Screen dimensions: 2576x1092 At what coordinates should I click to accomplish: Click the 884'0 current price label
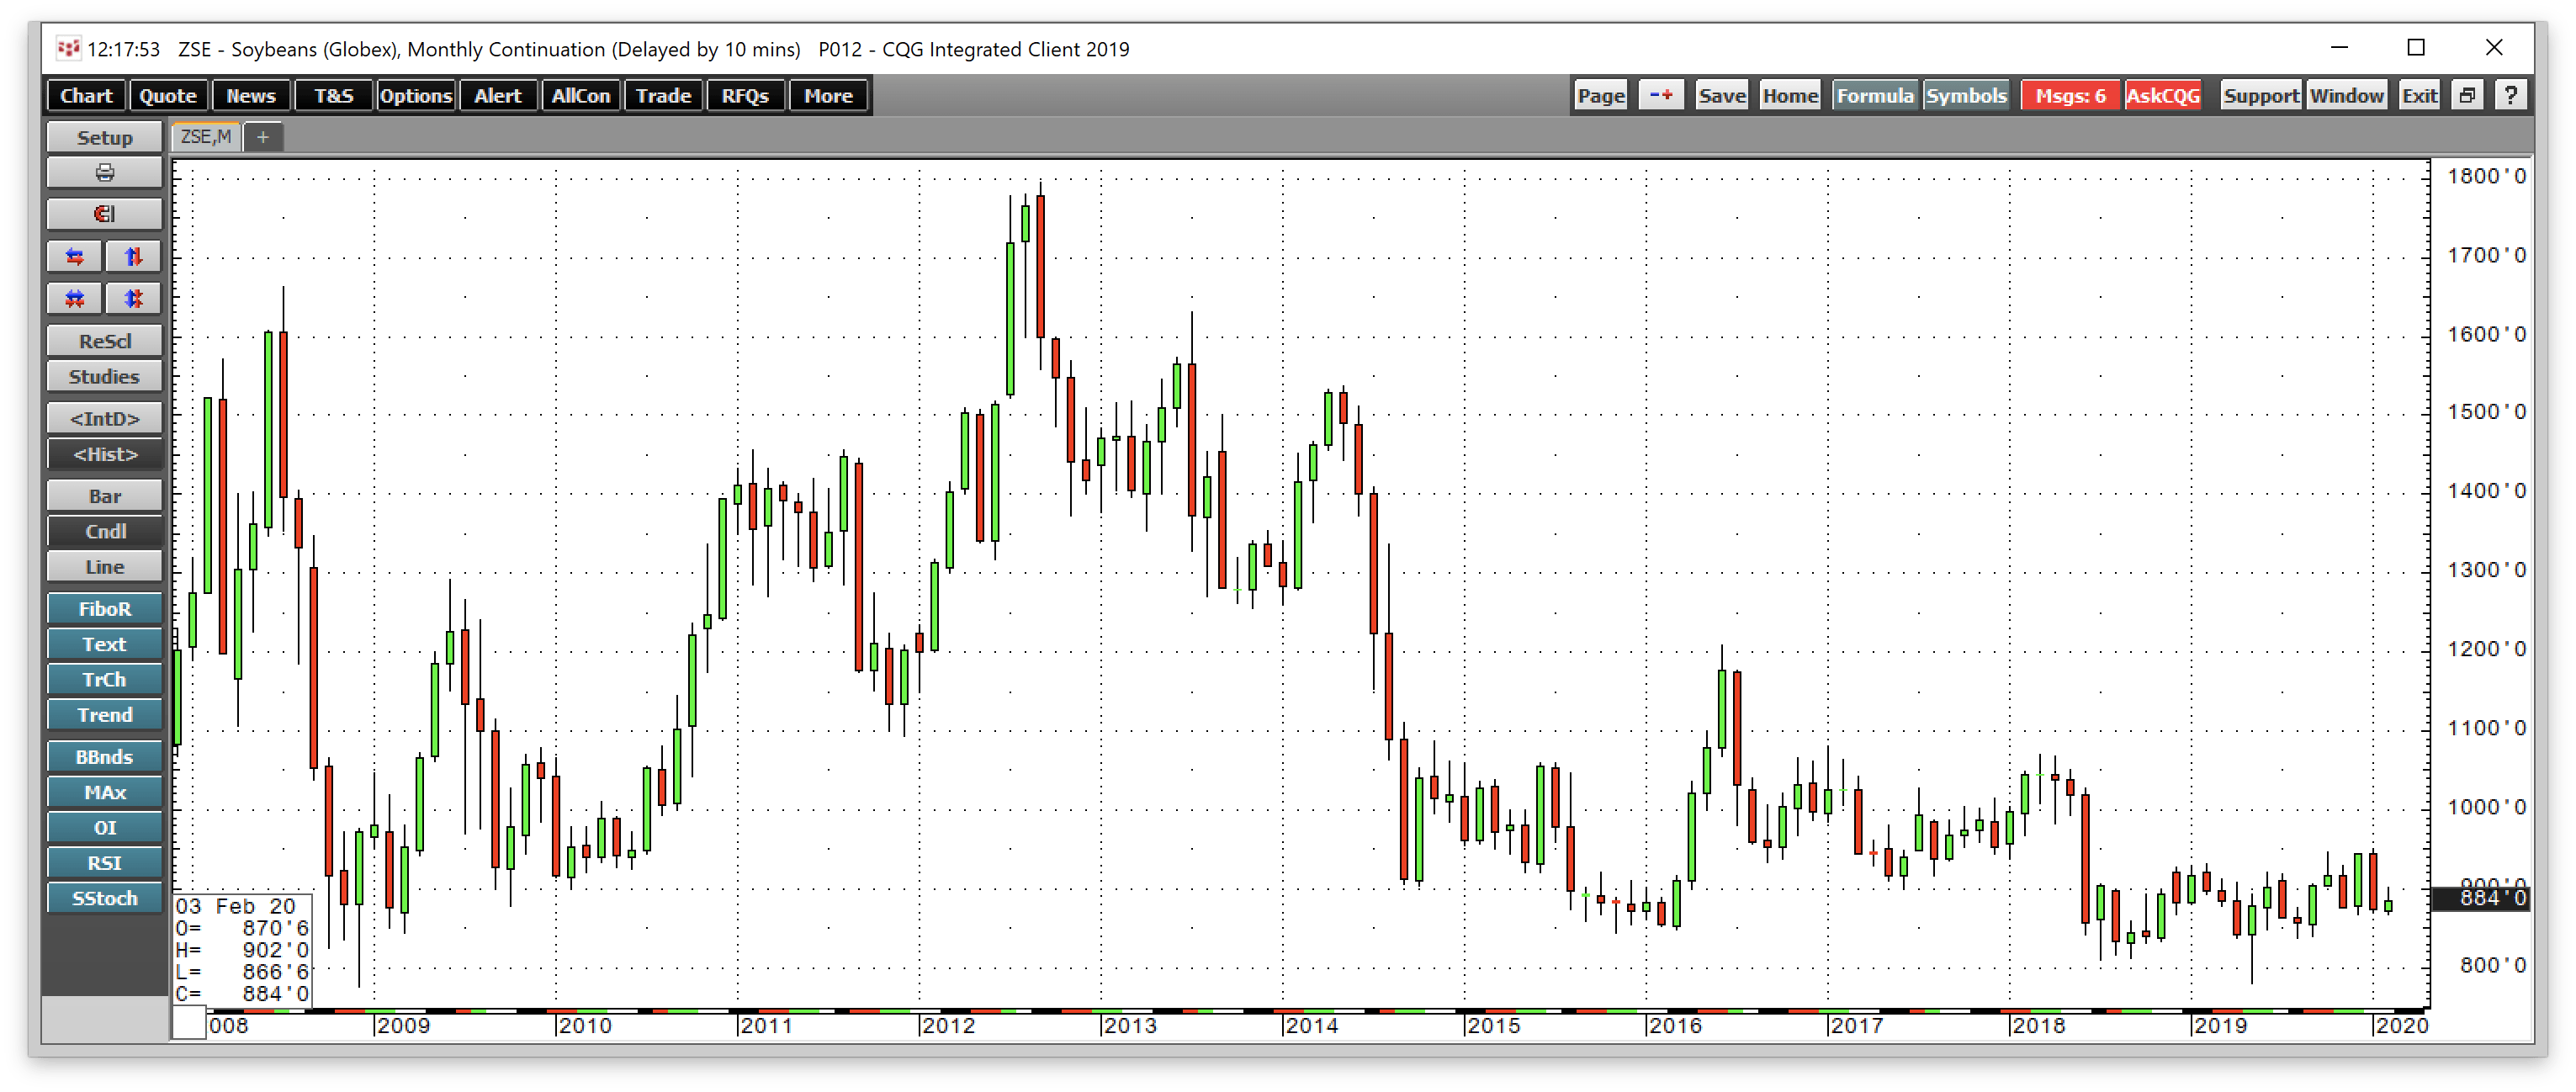(2480, 898)
